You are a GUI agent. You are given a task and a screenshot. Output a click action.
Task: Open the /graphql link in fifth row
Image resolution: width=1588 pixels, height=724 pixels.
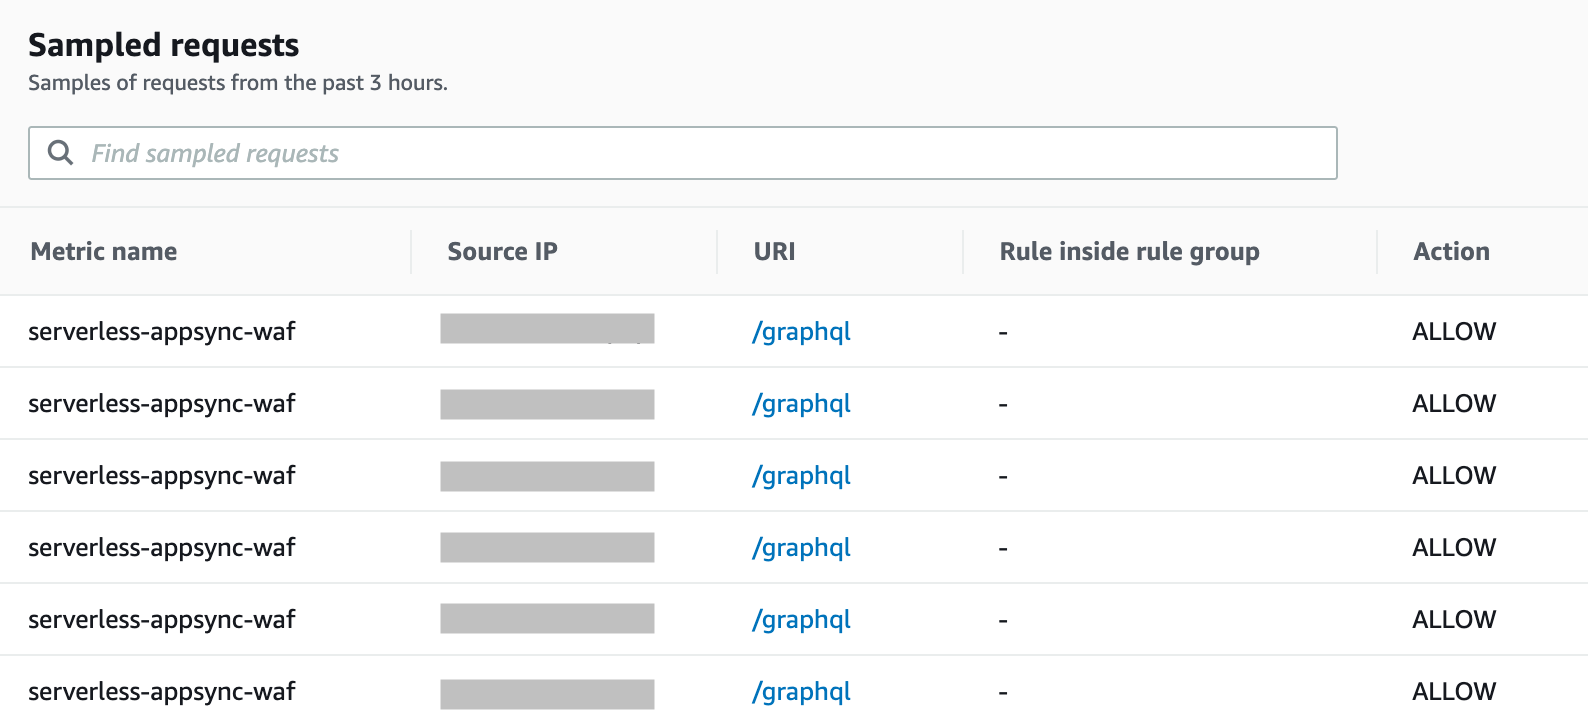pos(801,620)
